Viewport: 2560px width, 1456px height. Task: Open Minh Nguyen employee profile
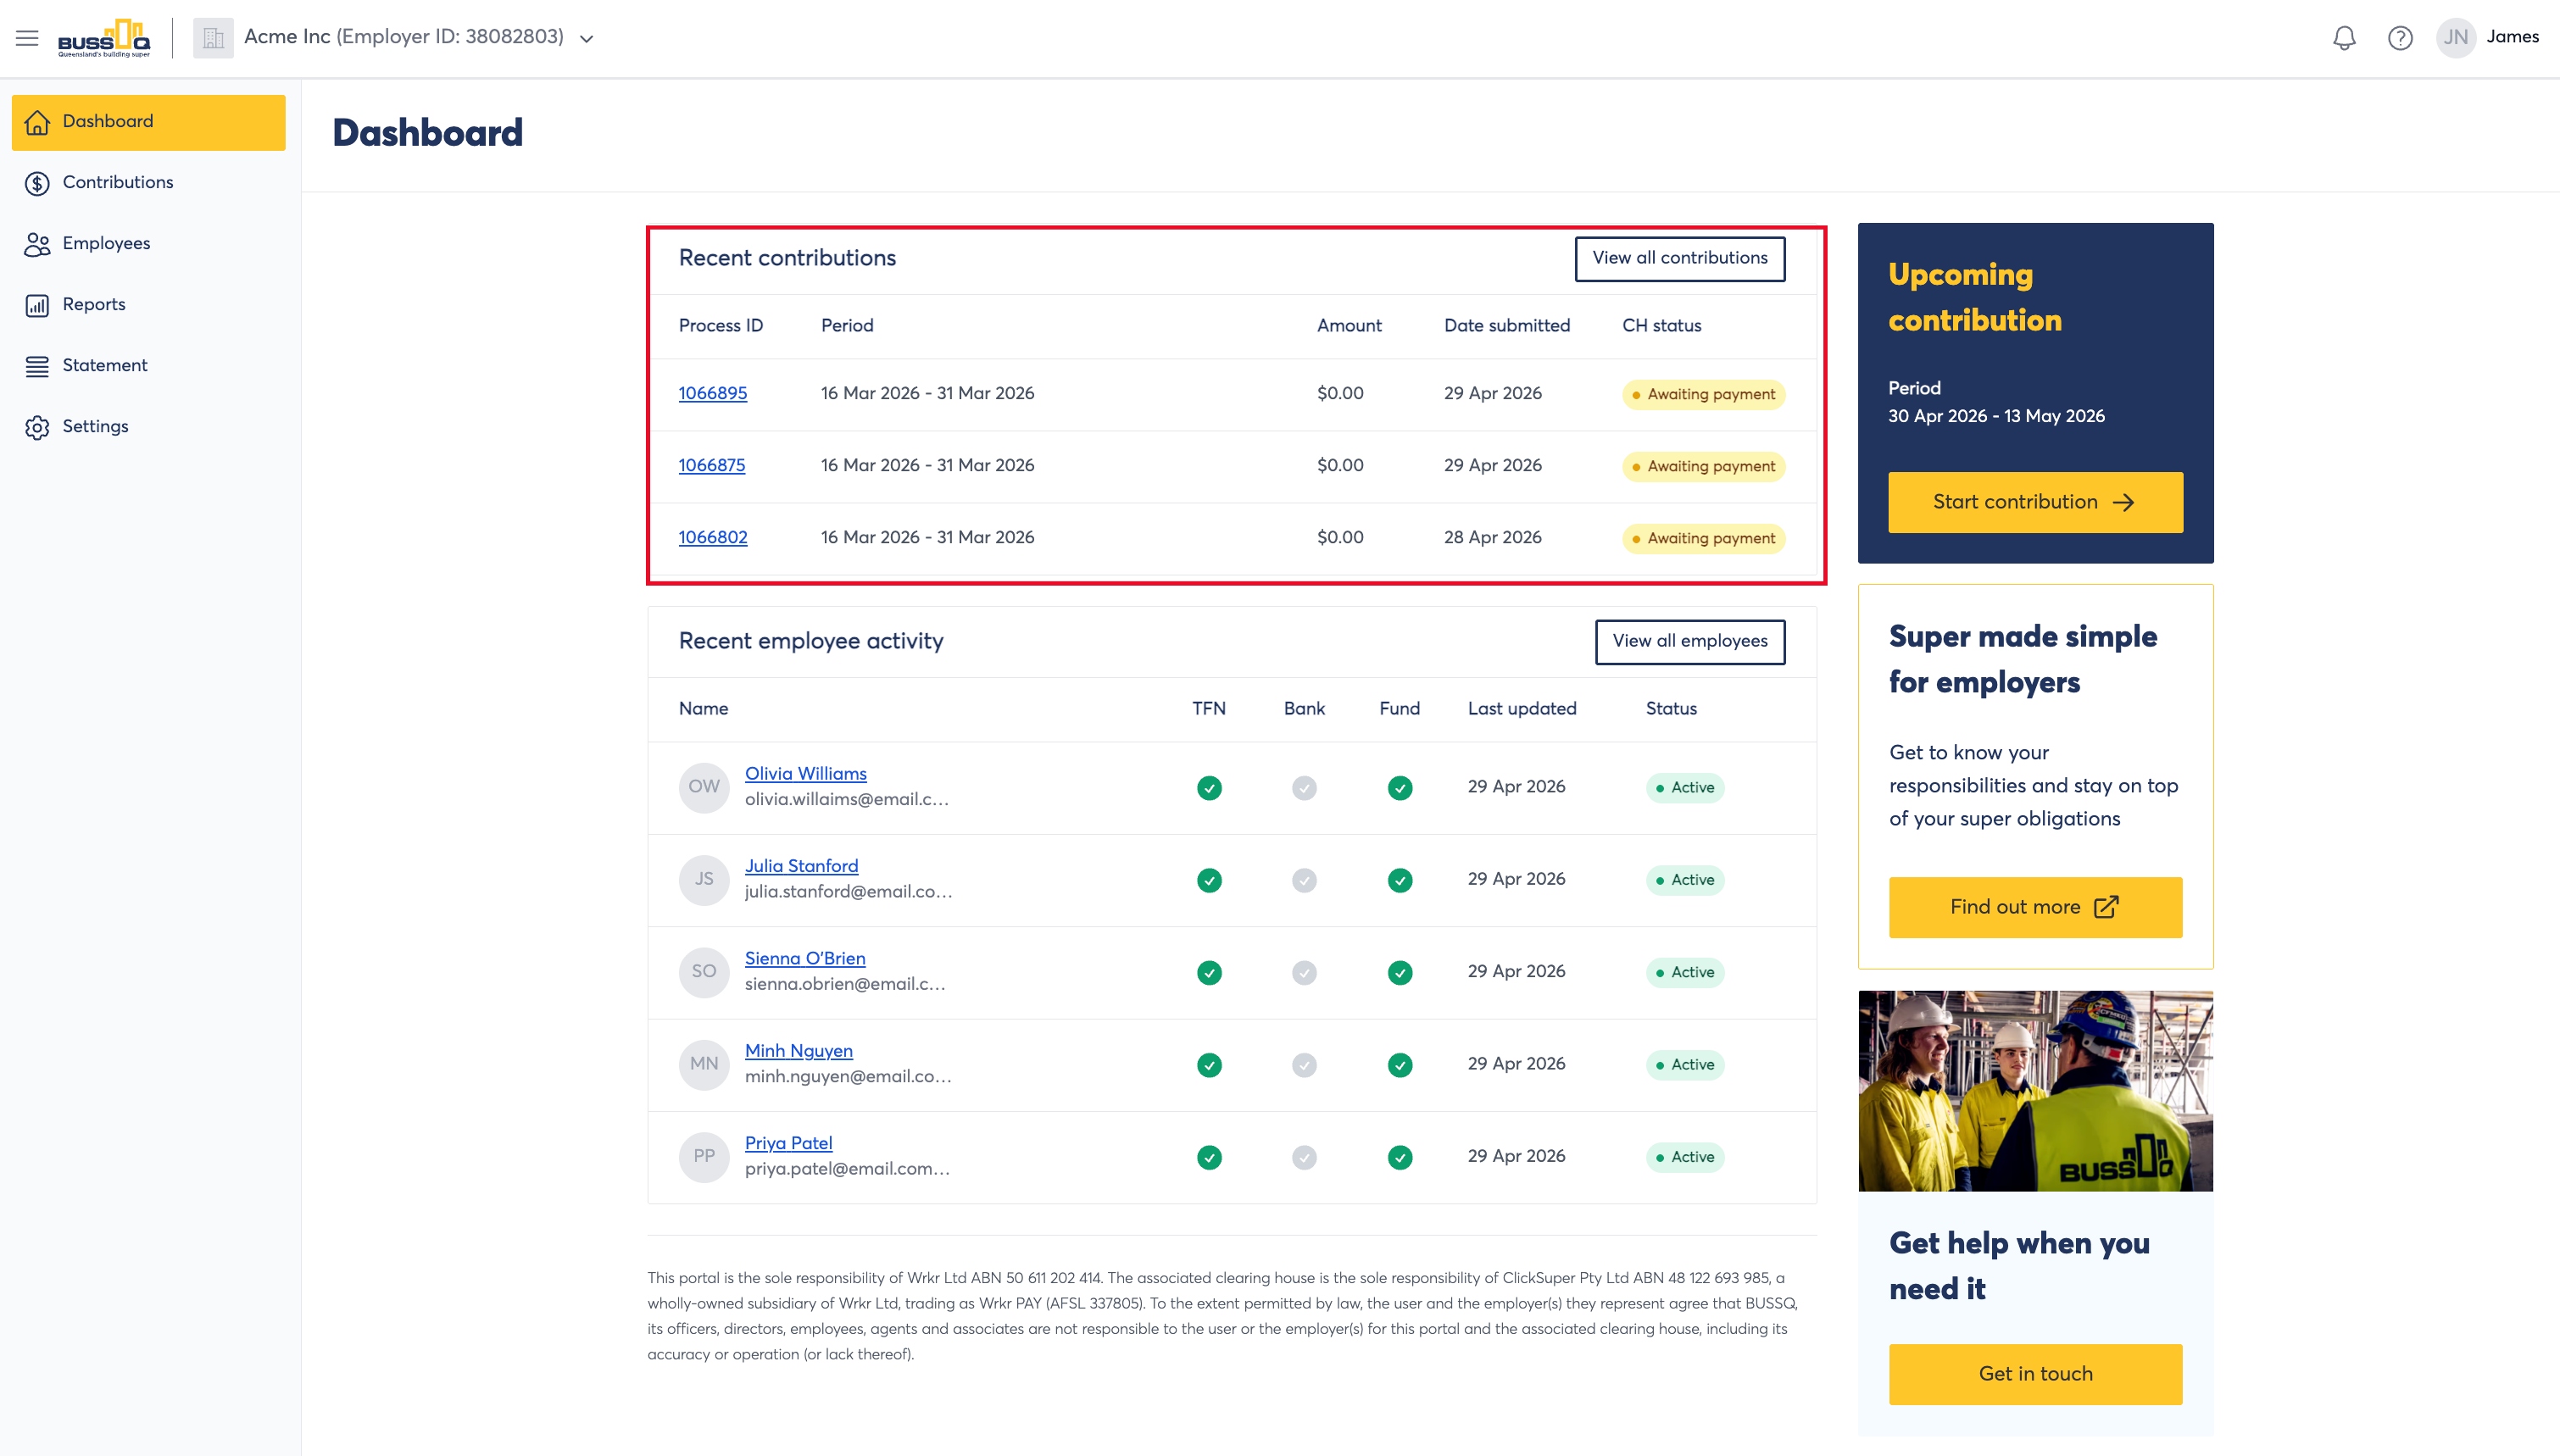(799, 1052)
